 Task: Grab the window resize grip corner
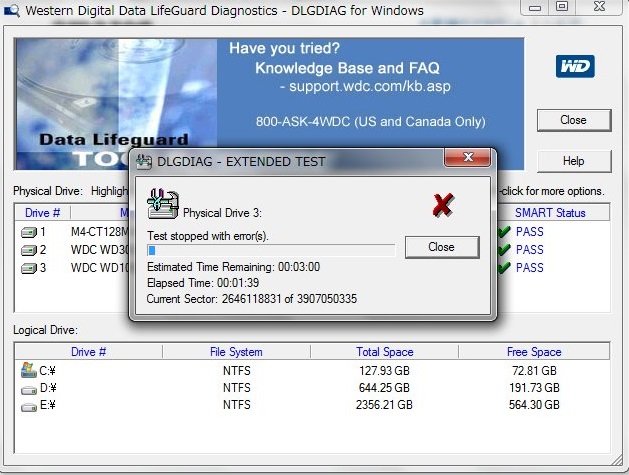(617, 461)
